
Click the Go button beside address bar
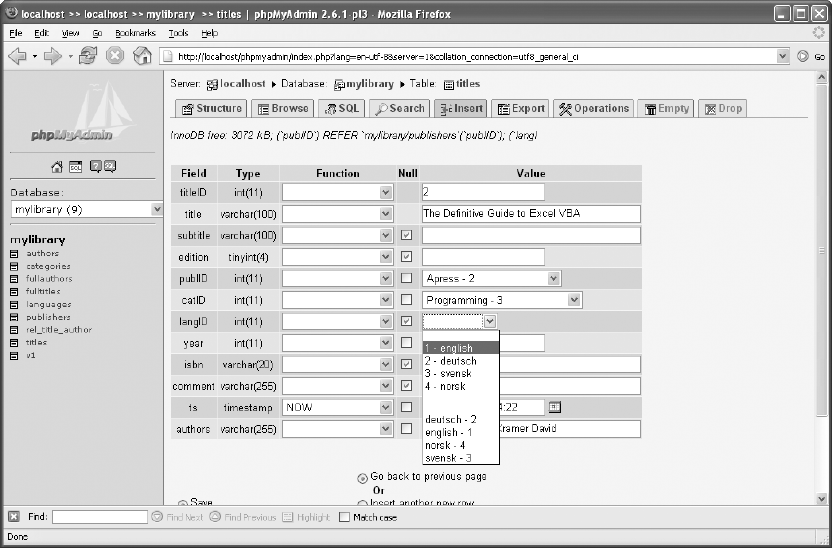812,56
